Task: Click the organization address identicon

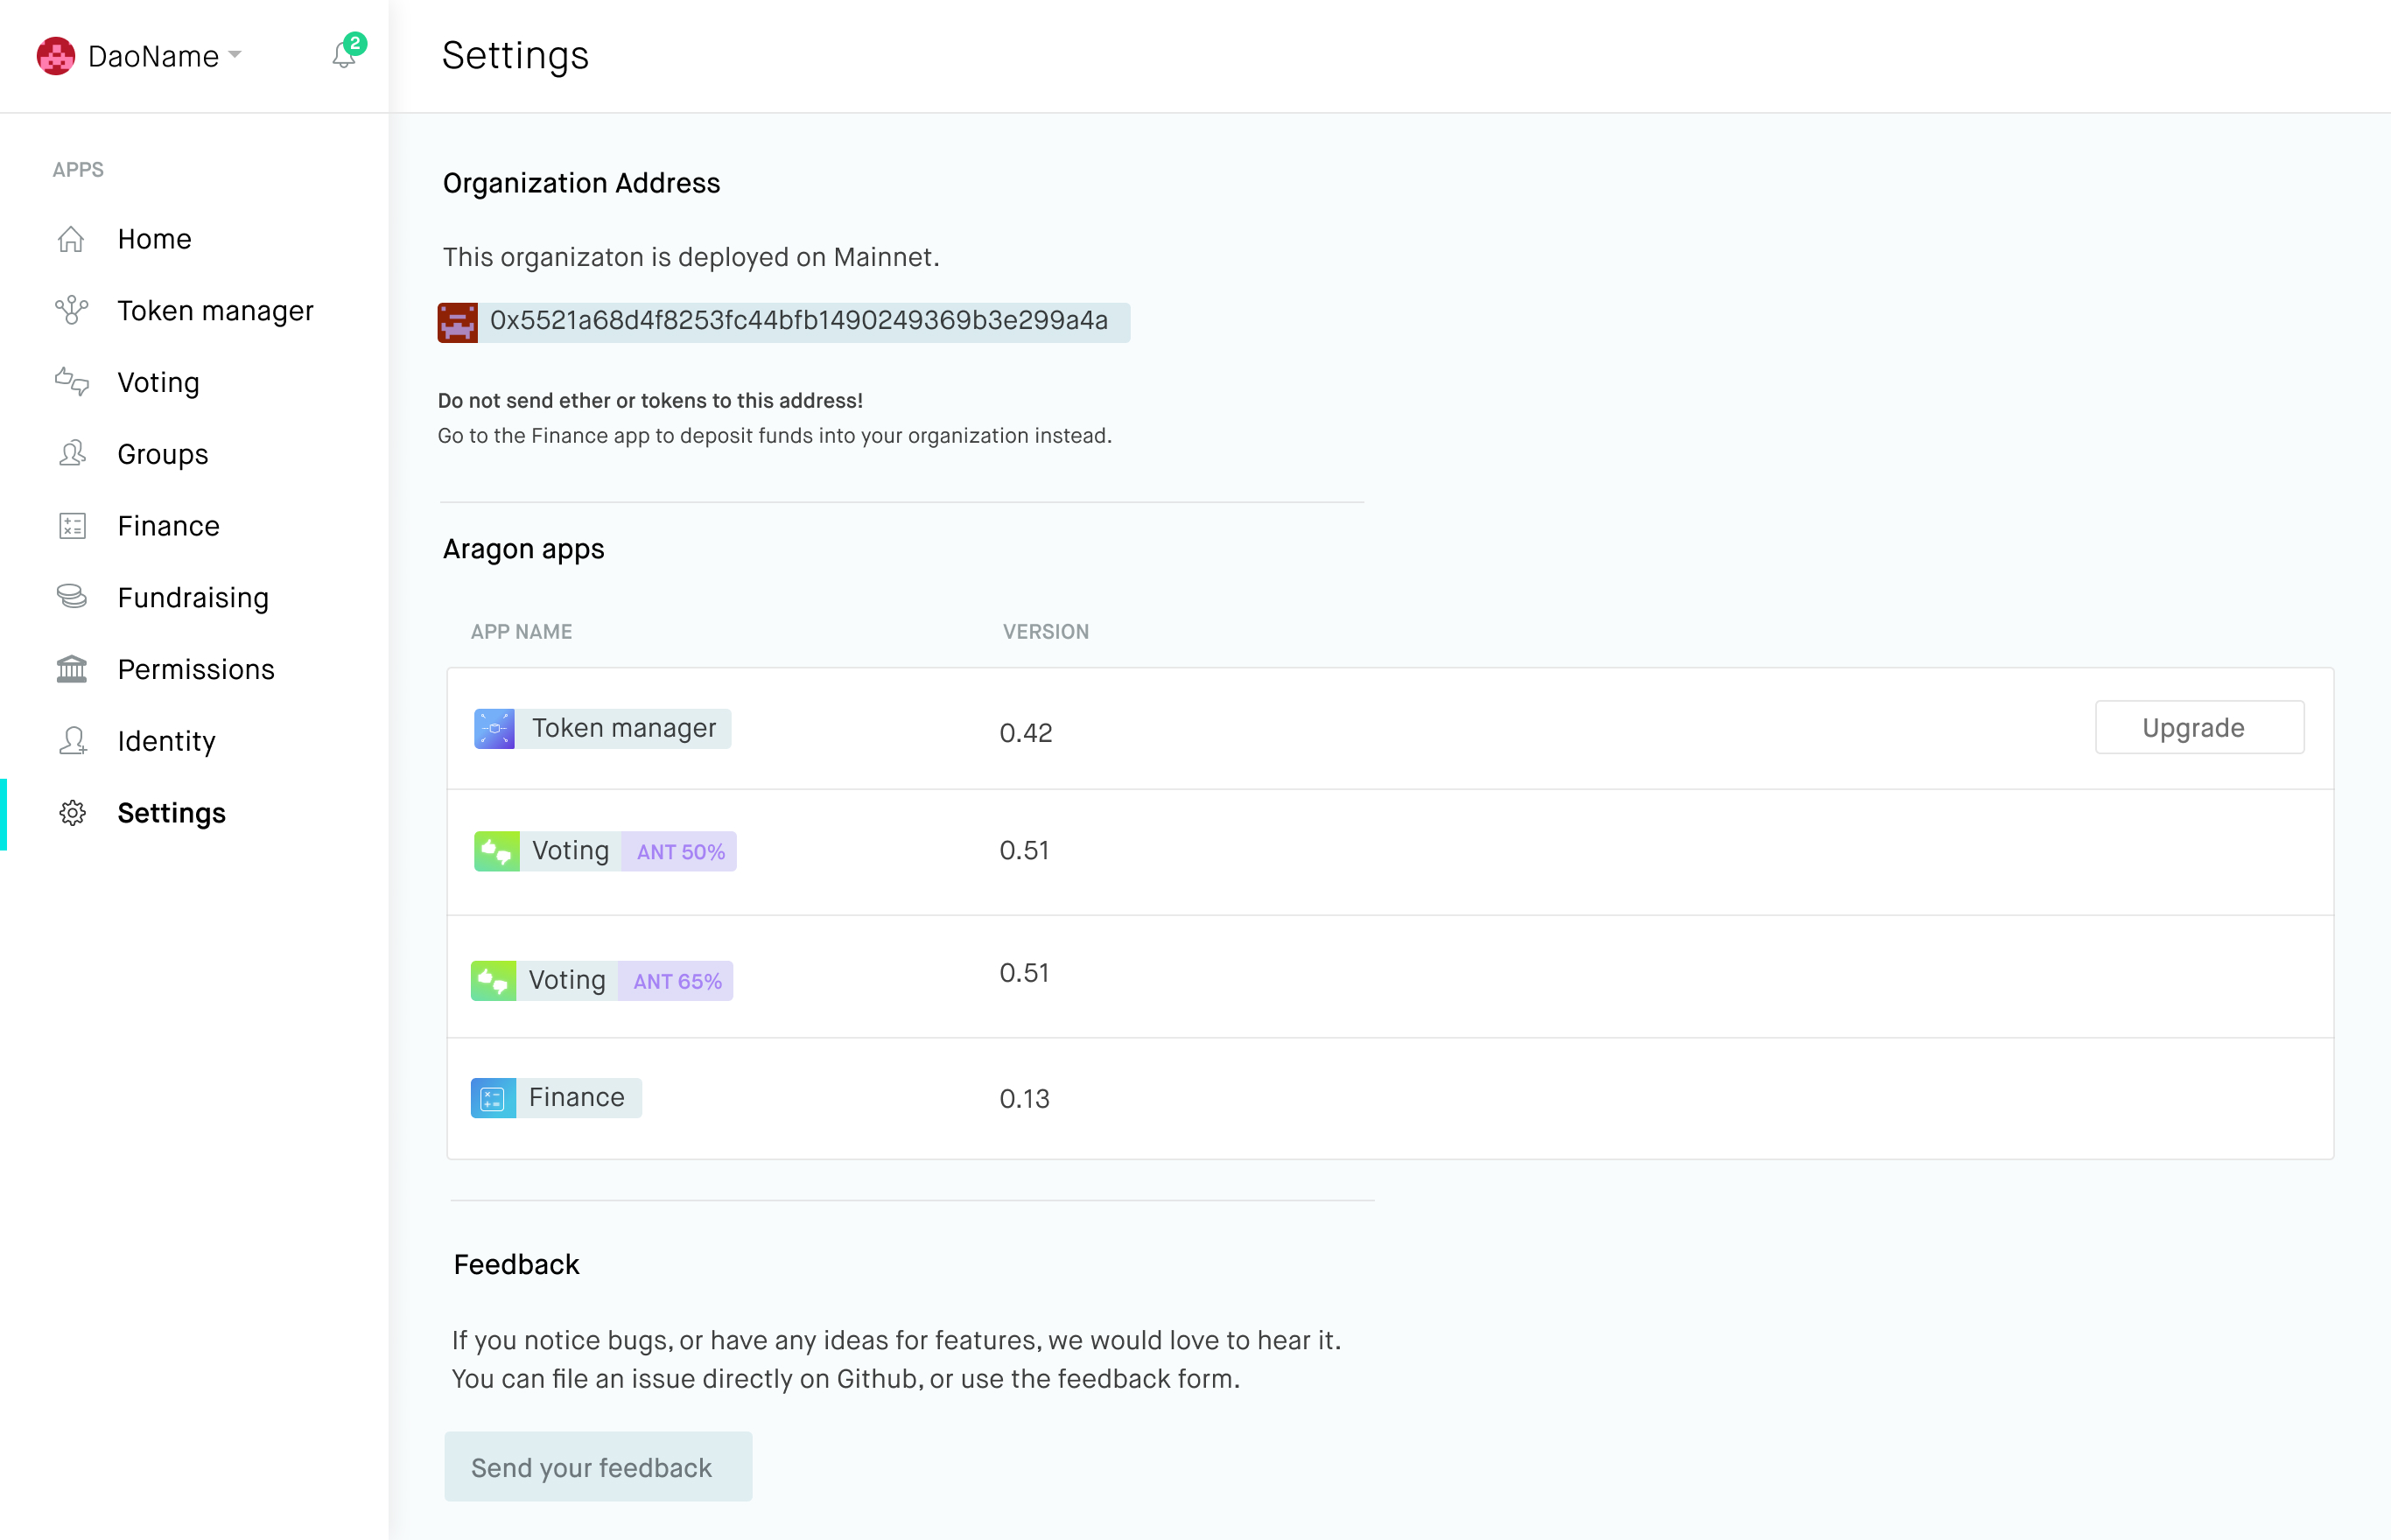Action: tap(457, 322)
